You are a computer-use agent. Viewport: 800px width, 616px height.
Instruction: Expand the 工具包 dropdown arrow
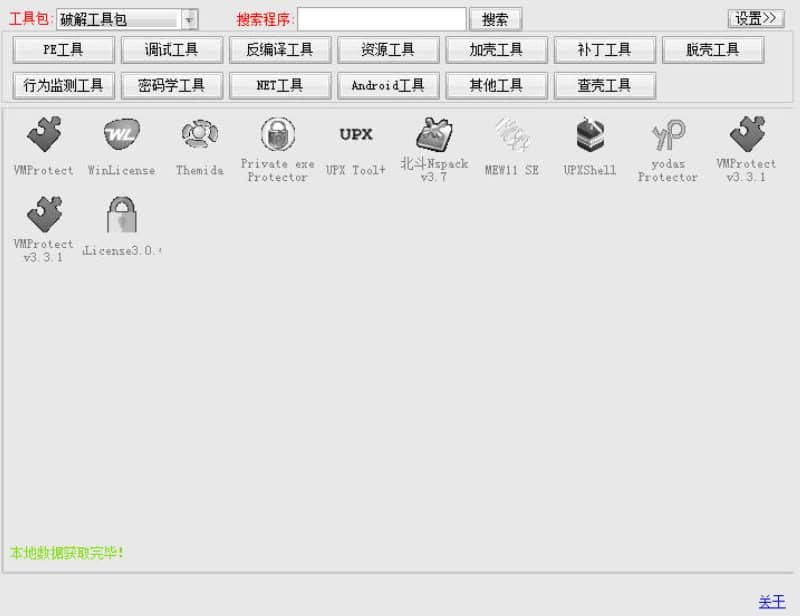[189, 20]
